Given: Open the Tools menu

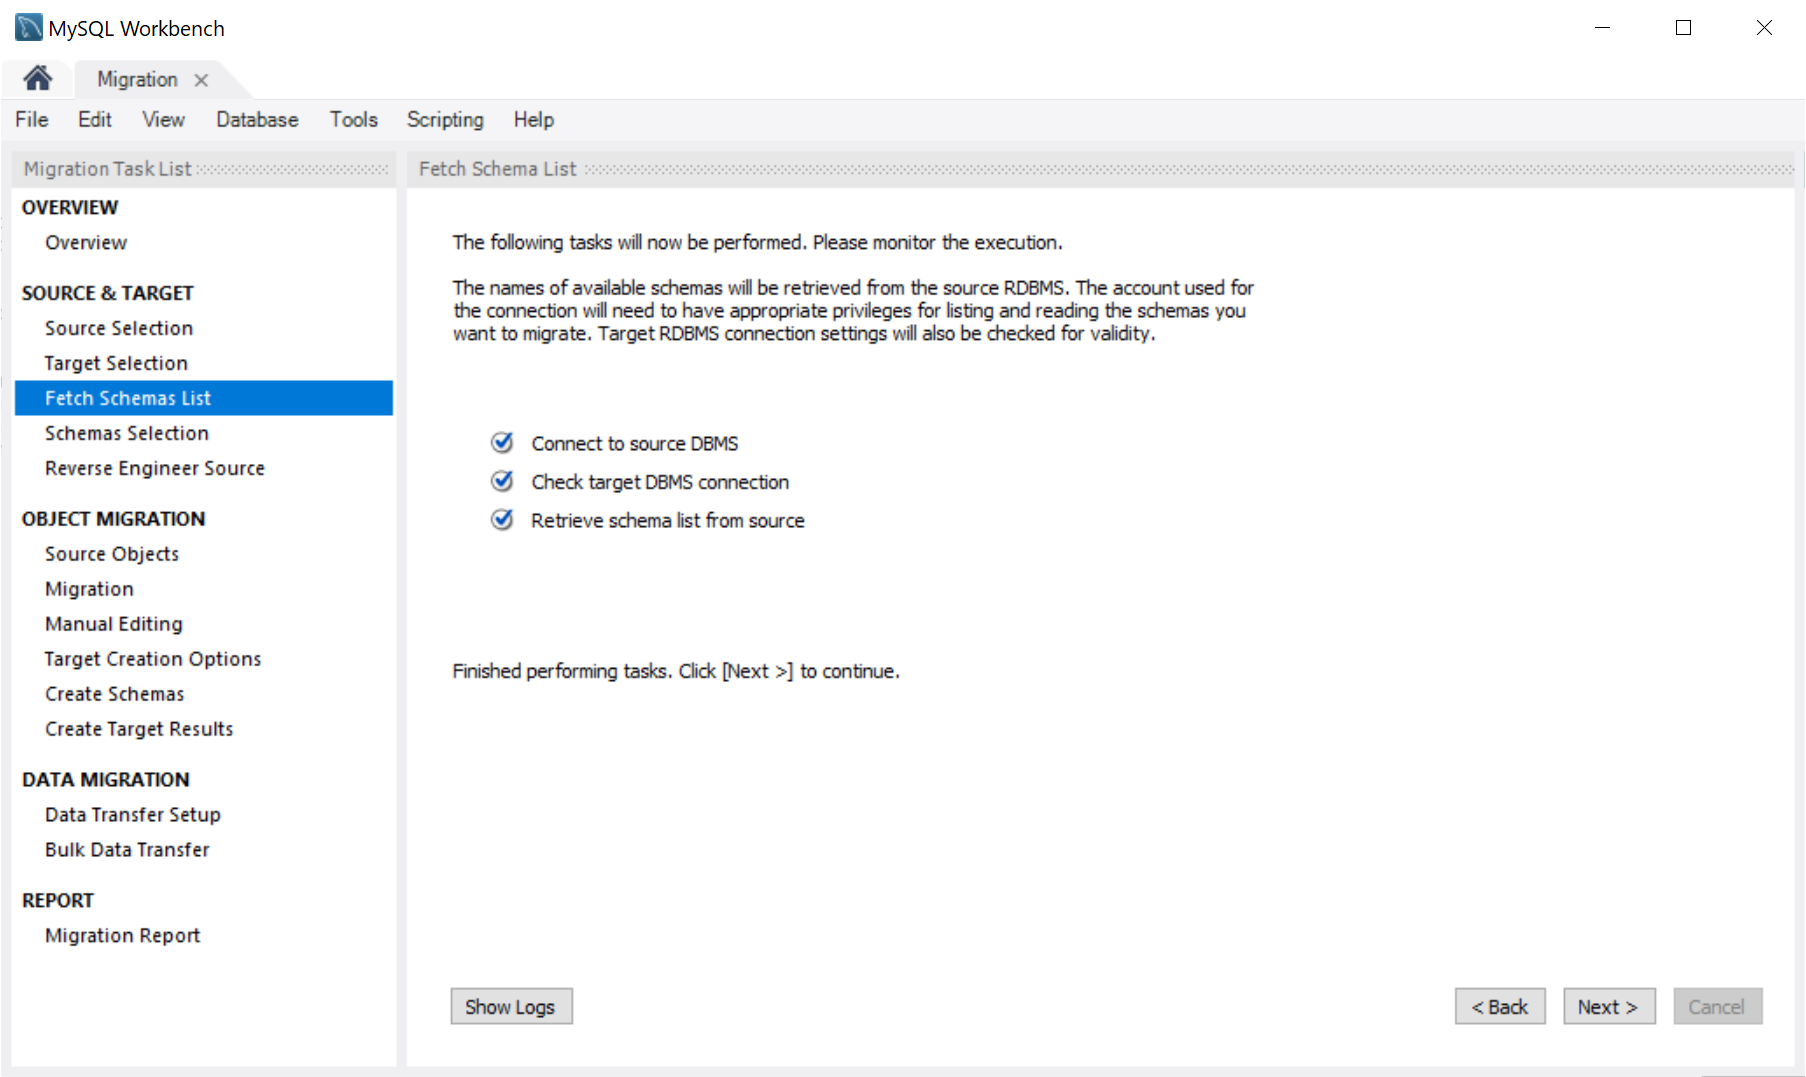Looking at the screenshot, I should (x=353, y=120).
